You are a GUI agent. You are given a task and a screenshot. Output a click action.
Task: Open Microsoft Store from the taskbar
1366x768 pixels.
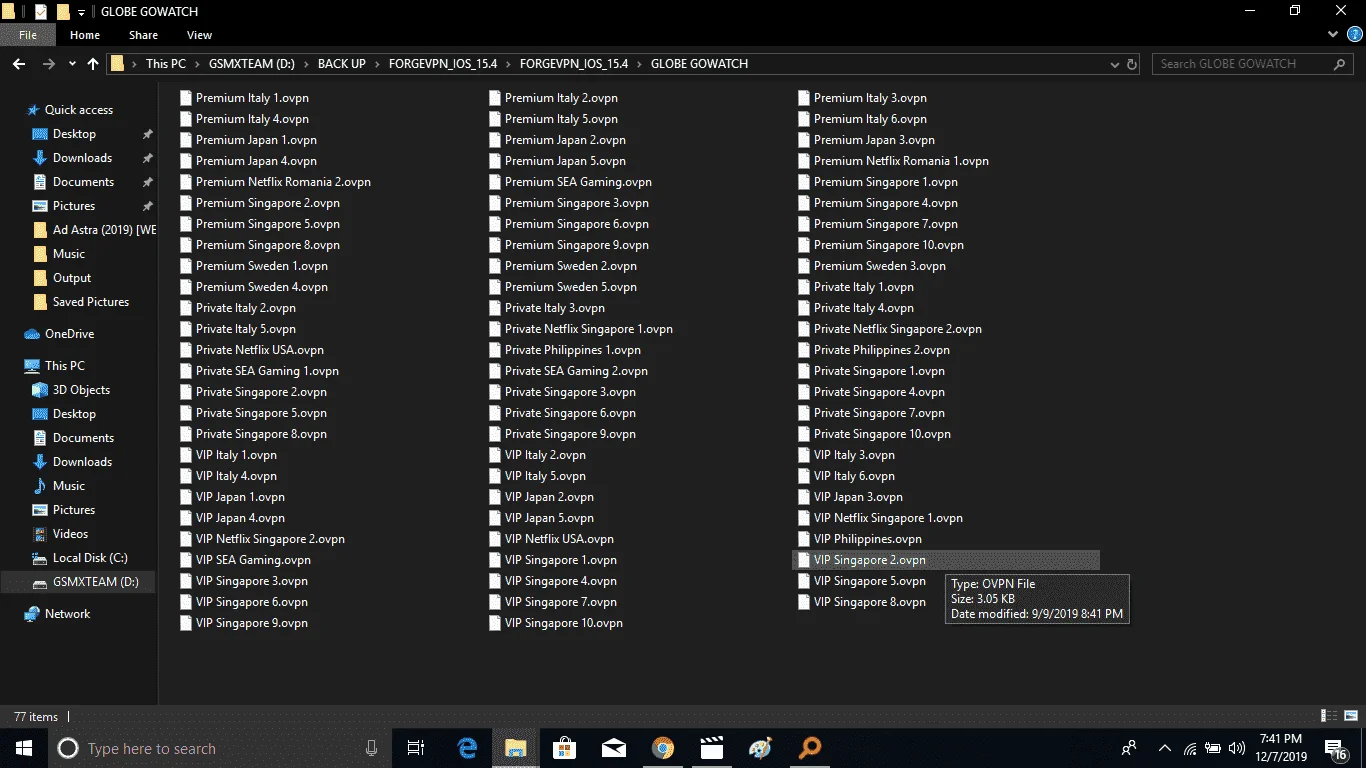[564, 748]
